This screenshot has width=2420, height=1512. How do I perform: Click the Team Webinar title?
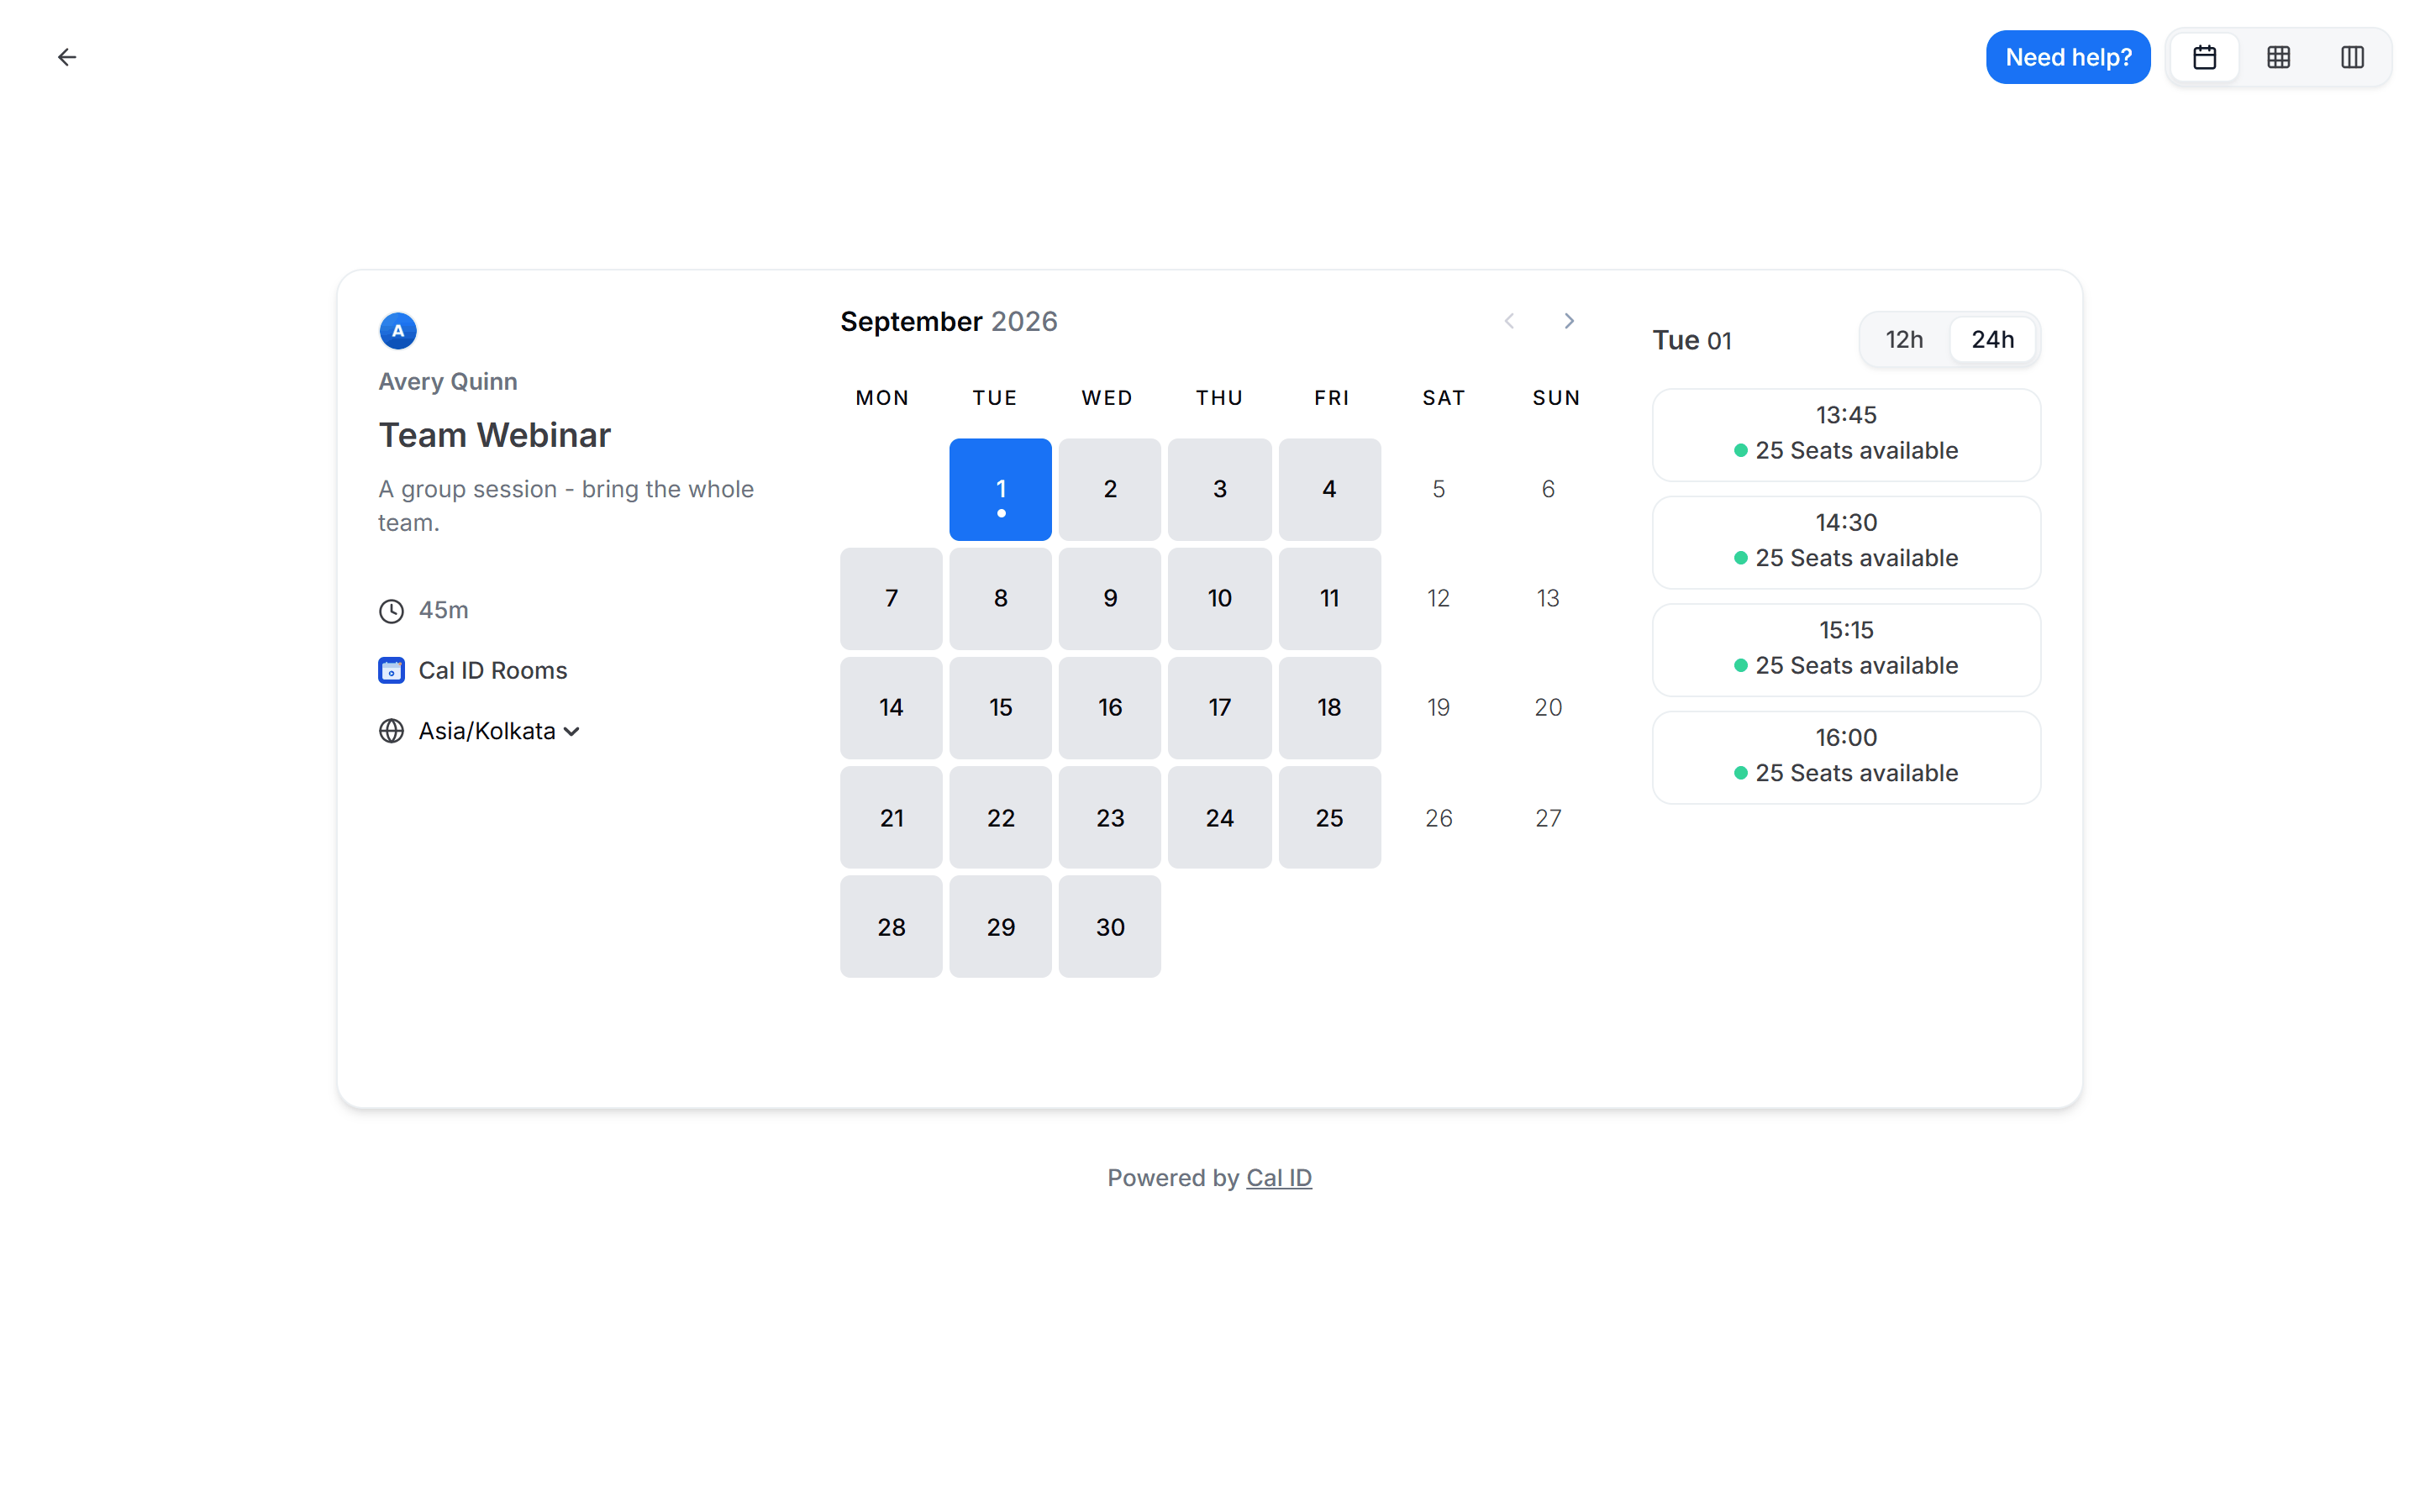[494, 435]
